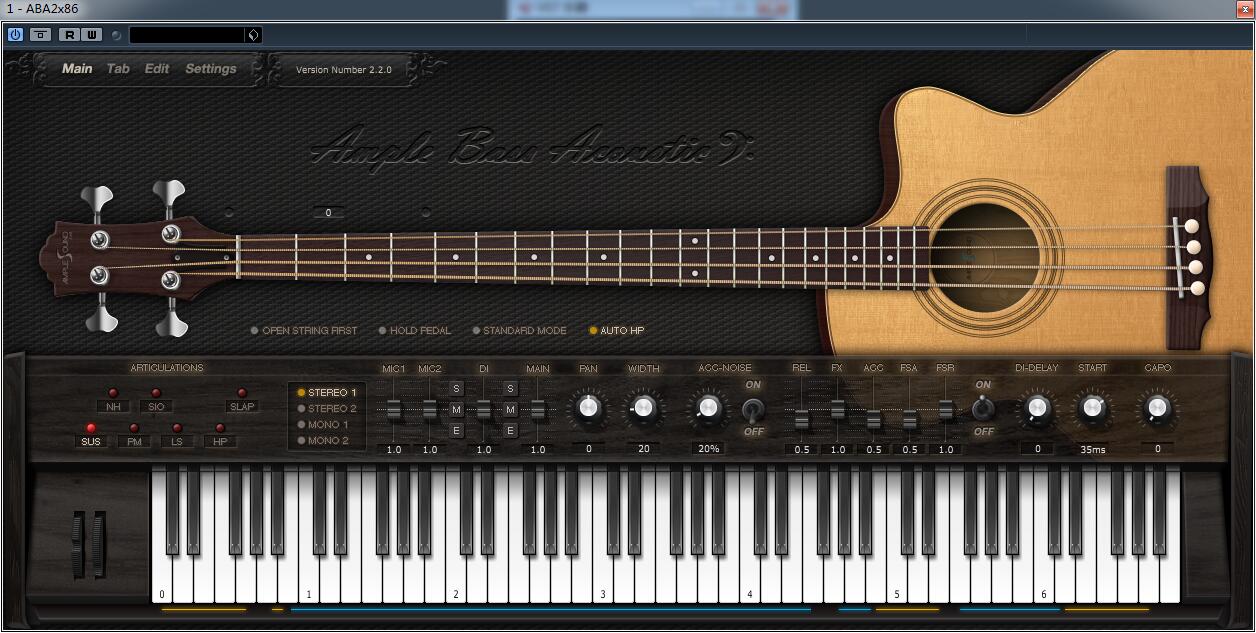Select the STEREO 2 mic mode
Screen dimensions: 1256x633
click(x=326, y=409)
